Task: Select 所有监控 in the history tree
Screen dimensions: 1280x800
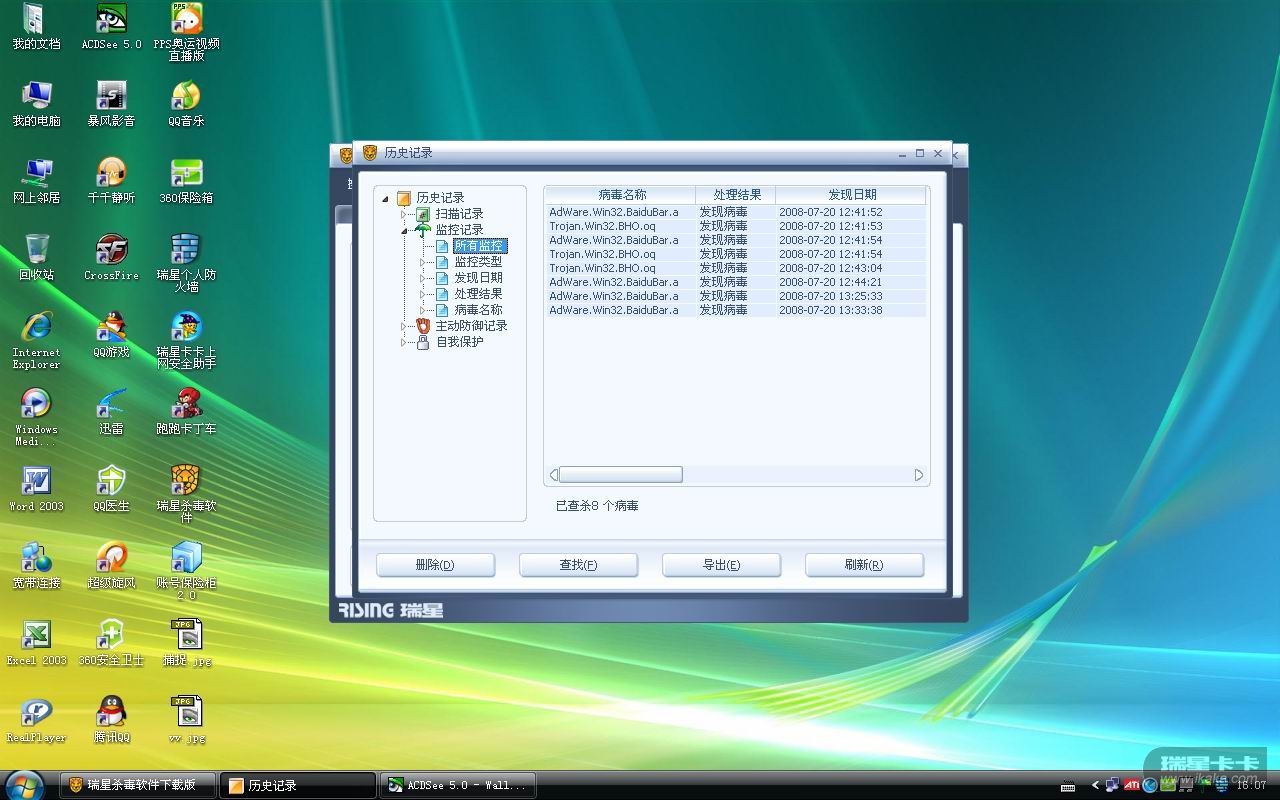Action: (480, 246)
